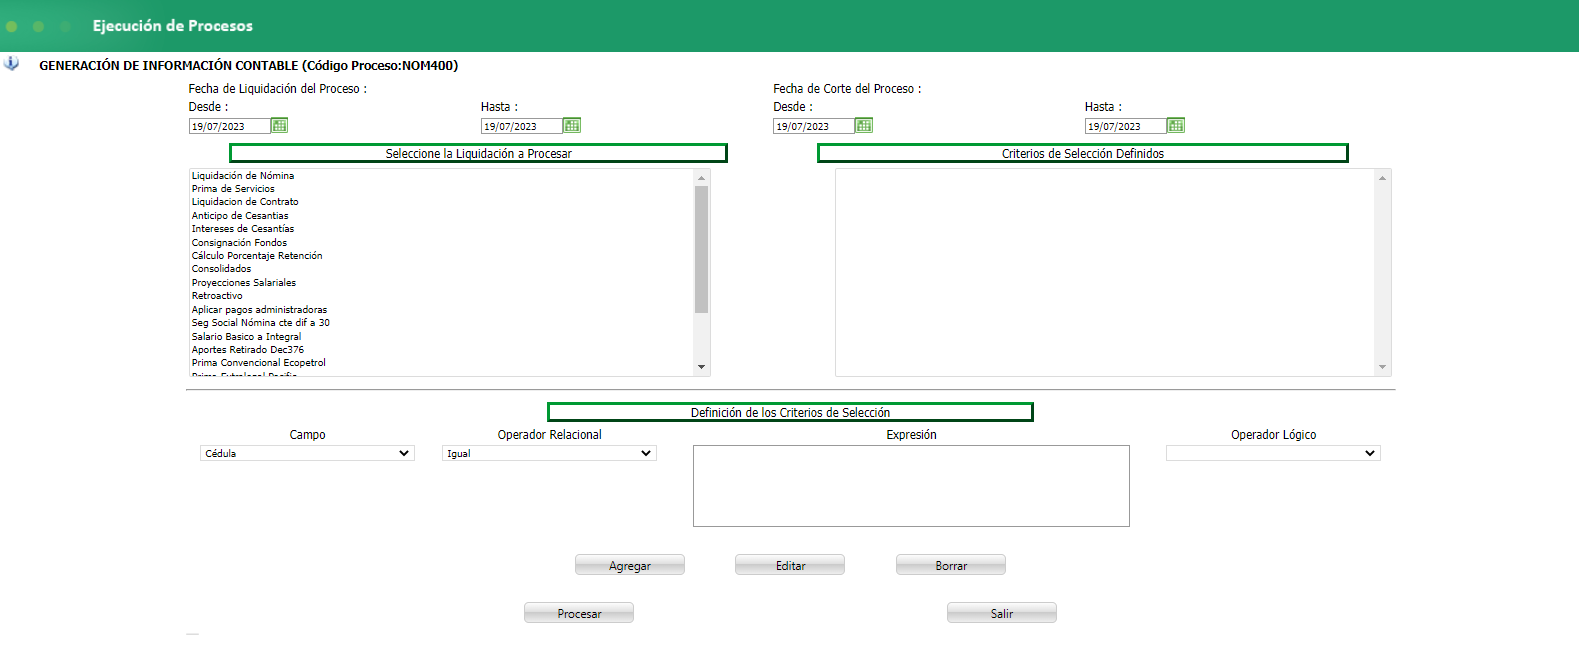Run the process with Procesar
Viewport: 1579px width, 650px height.
pos(579,613)
